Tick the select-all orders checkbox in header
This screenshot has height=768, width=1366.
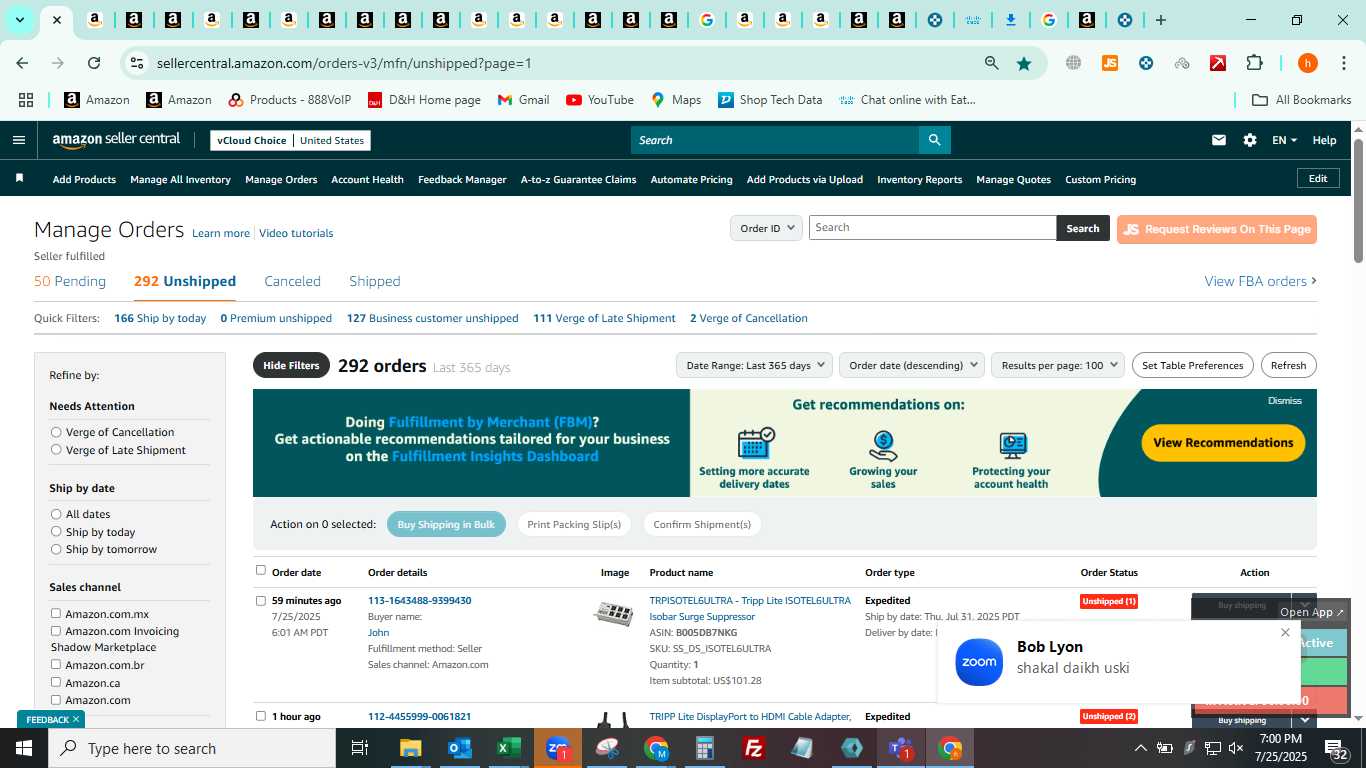(261, 570)
